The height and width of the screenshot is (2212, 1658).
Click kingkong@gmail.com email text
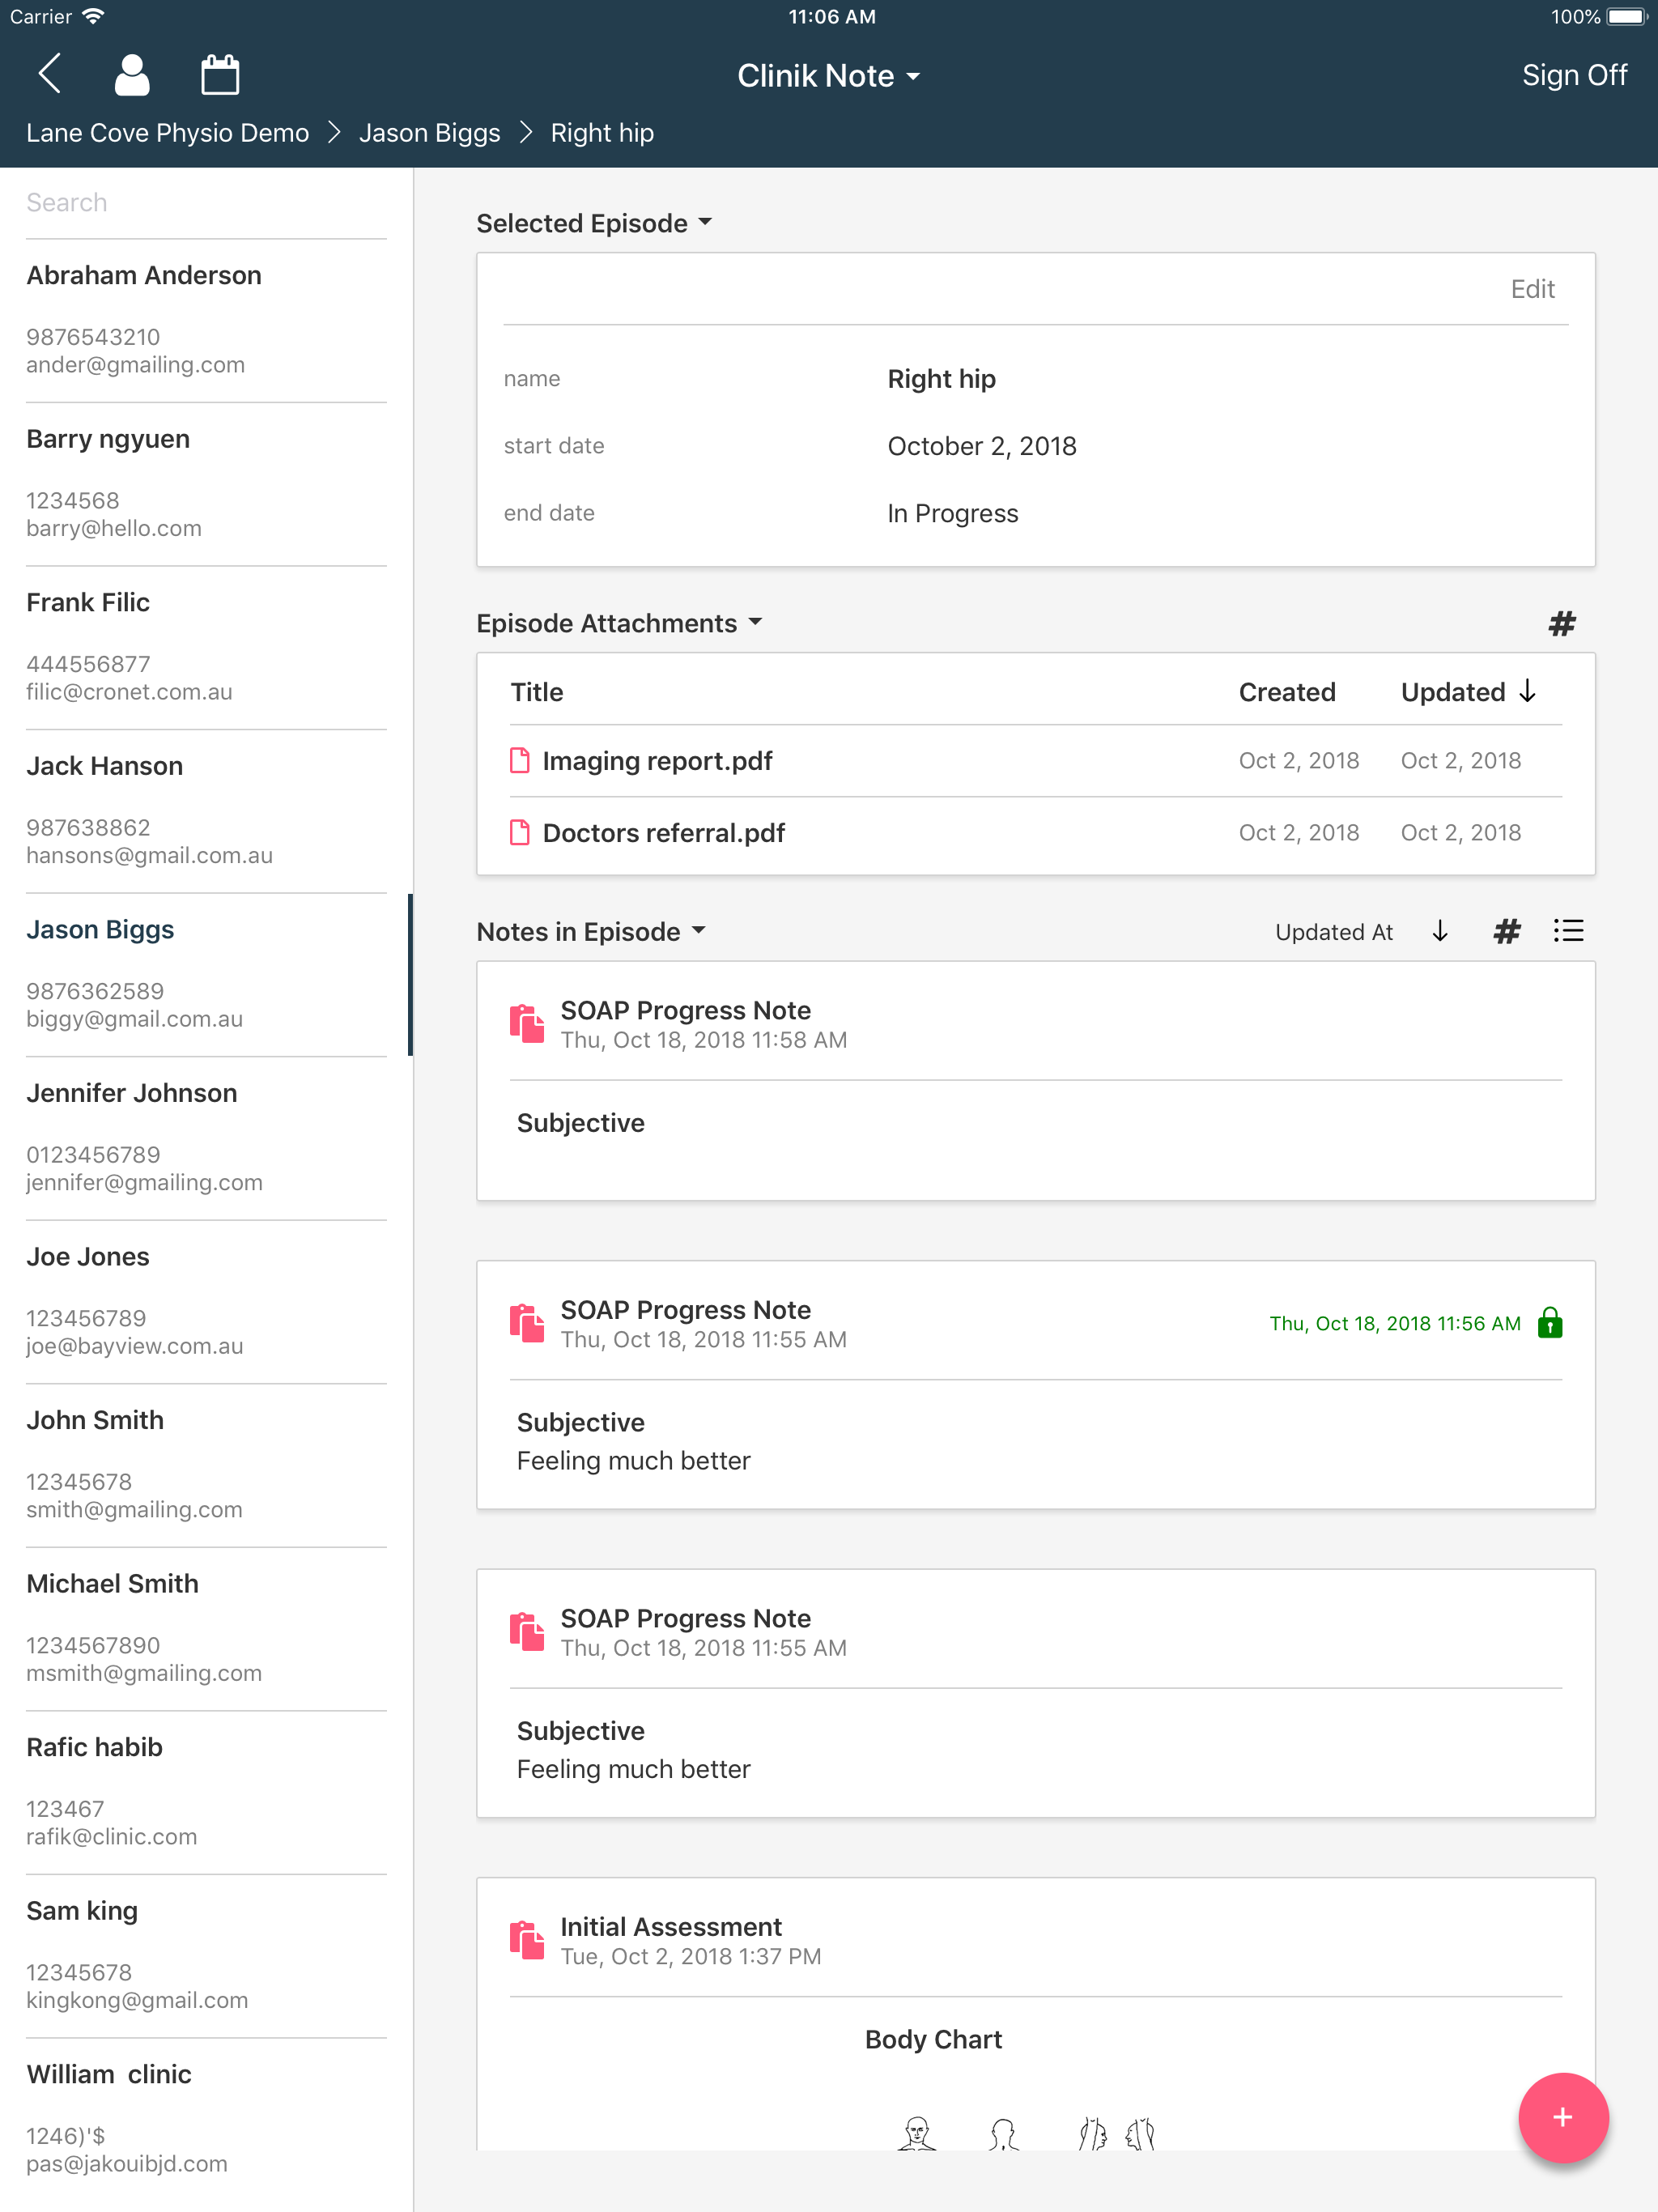[x=137, y=2001]
